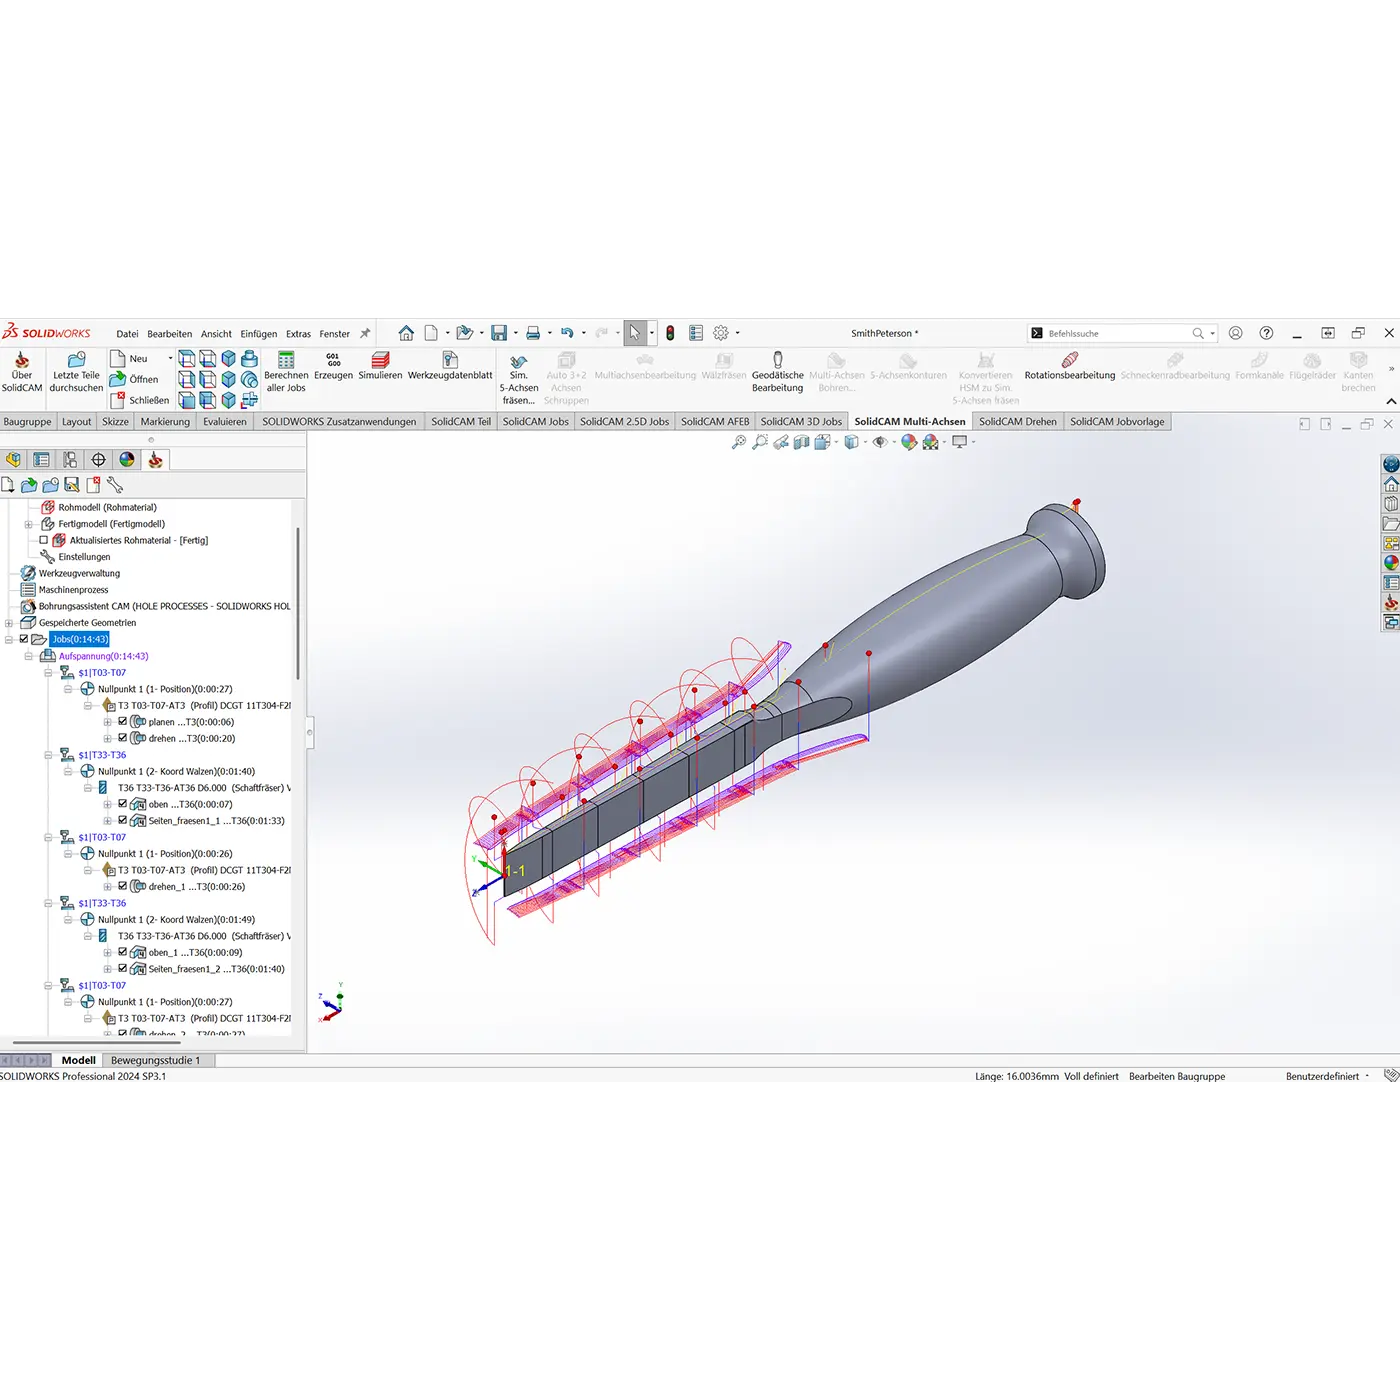
Task: Uncheck the oben ...T36(0:00:07) job
Action: (123, 803)
